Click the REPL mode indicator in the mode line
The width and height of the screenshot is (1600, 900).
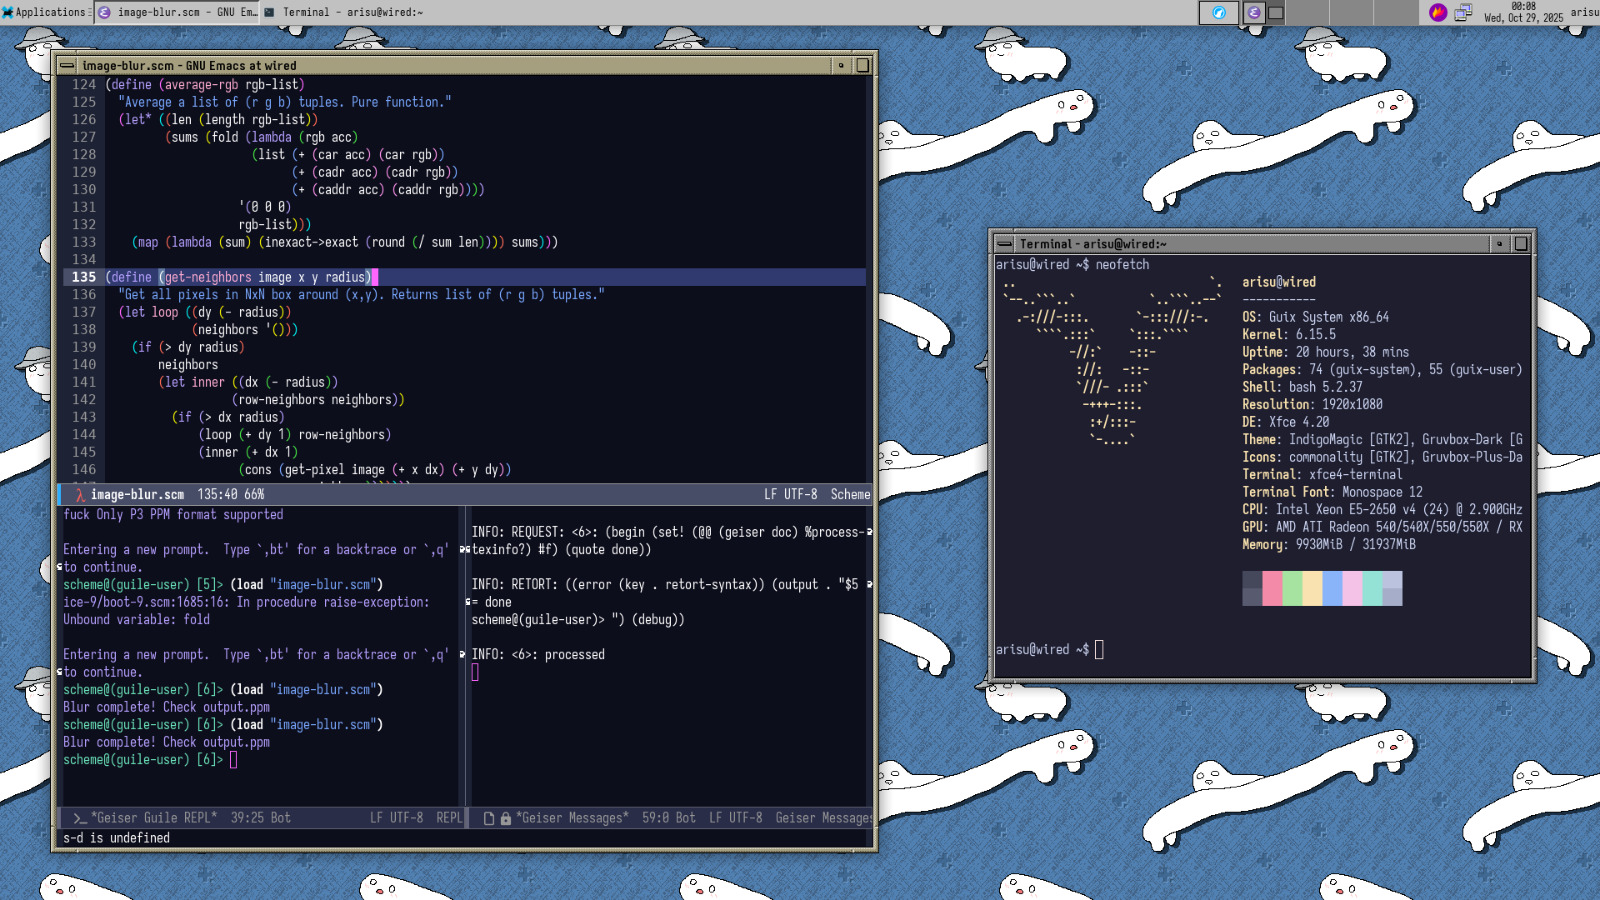tap(449, 818)
